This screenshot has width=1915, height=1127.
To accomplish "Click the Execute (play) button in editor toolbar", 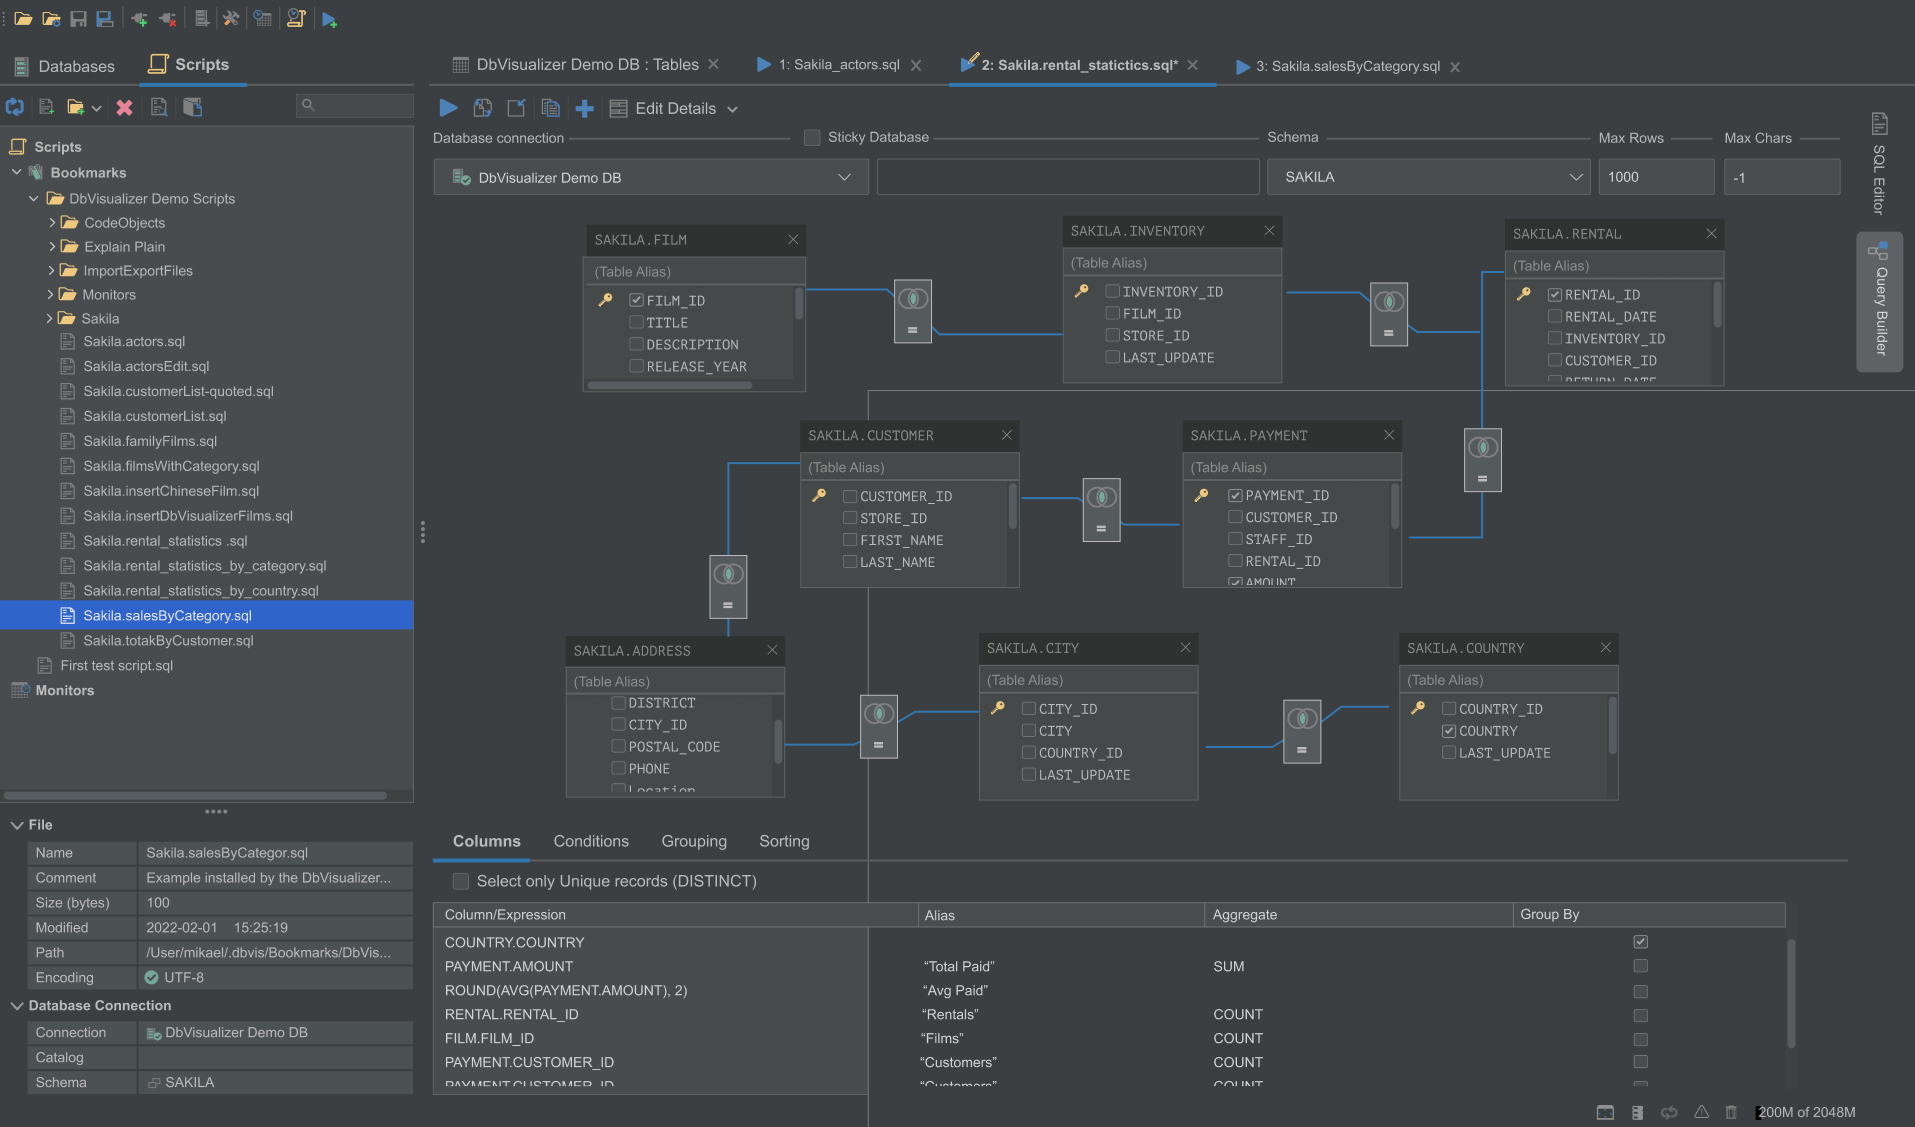I will (x=448, y=108).
